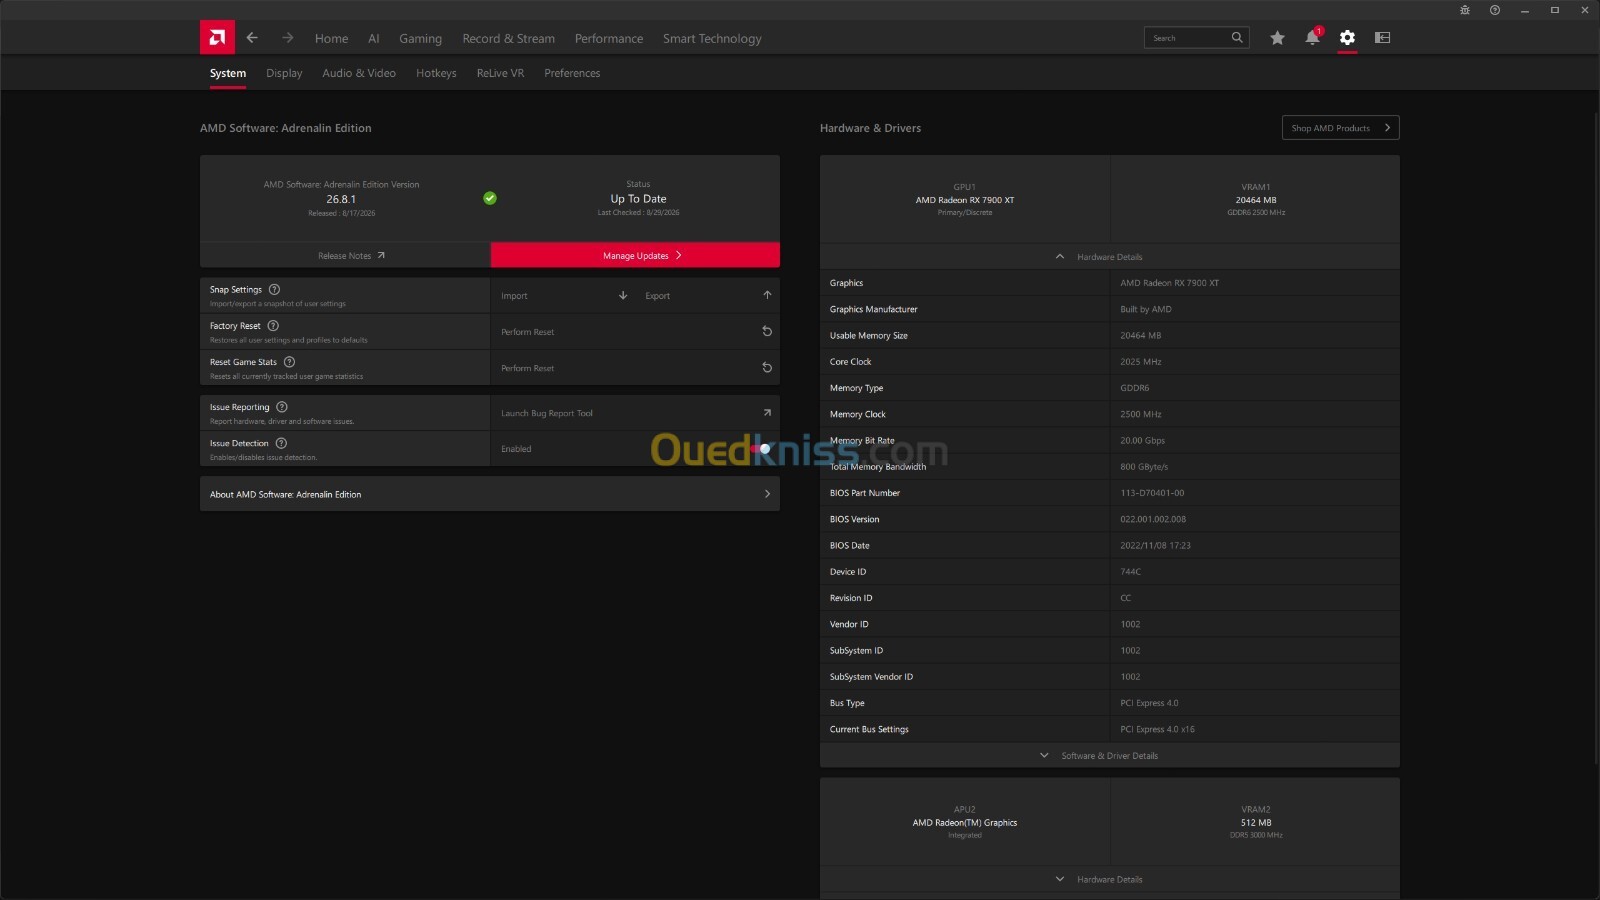Open the notifications bell icon
Image resolution: width=1600 pixels, height=900 pixels.
(1312, 38)
